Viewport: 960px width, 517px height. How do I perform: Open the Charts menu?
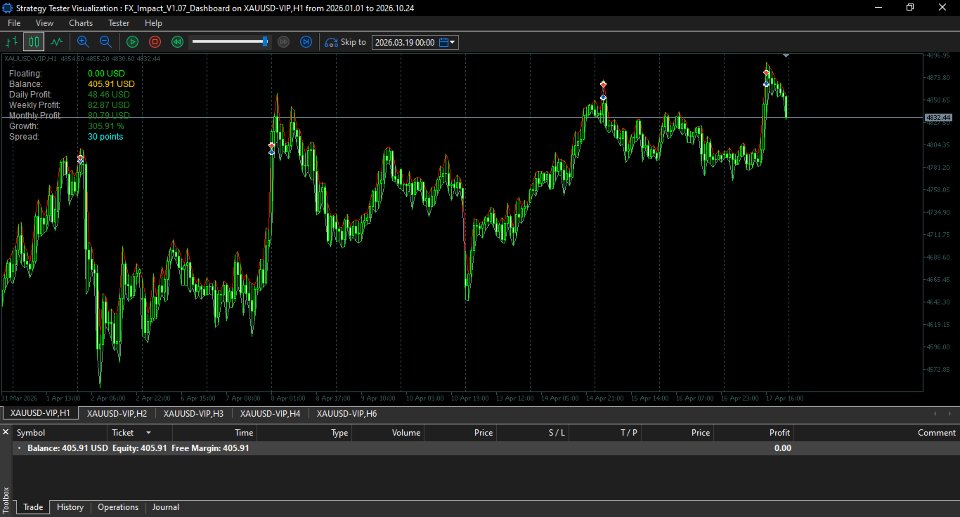[x=81, y=23]
